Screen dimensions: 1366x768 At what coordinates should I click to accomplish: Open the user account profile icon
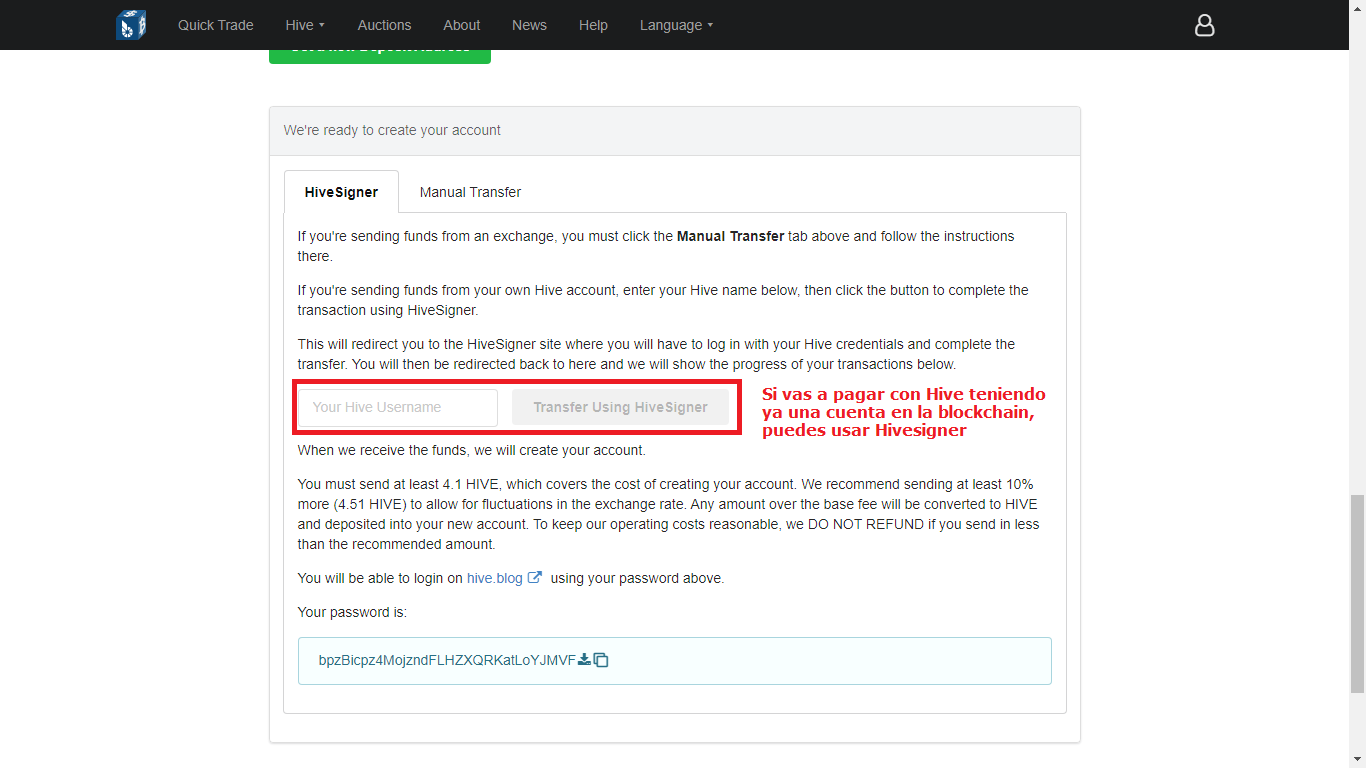[1205, 25]
